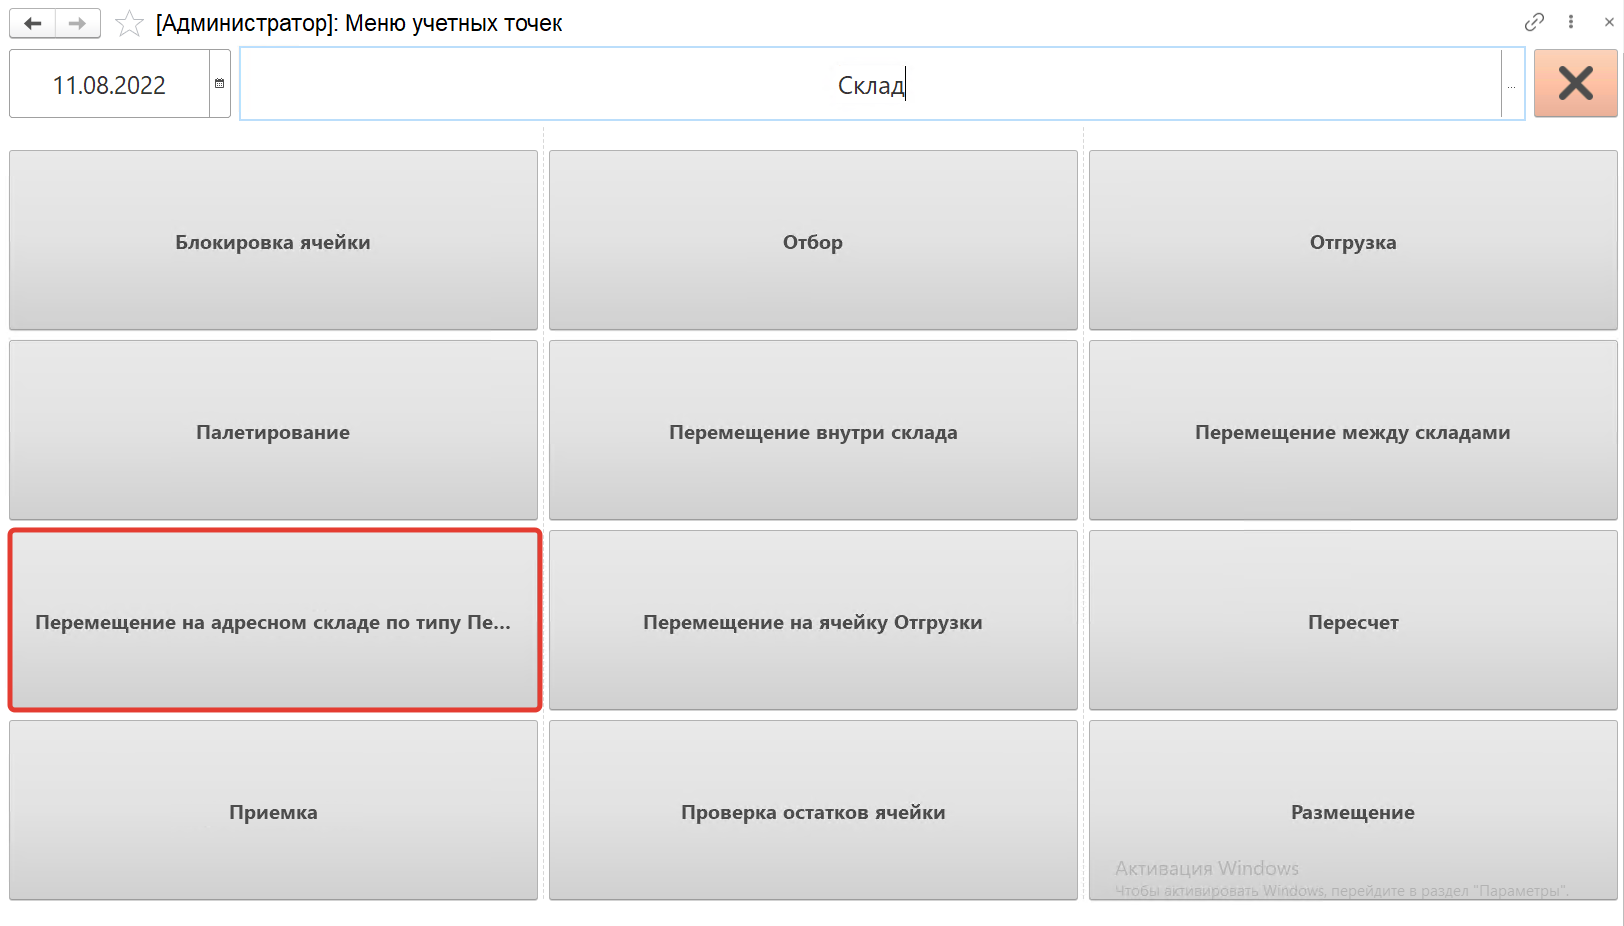Screen dimensions: 1624x926
Task: Open the Блокировка ячейки operation
Action: [273, 241]
